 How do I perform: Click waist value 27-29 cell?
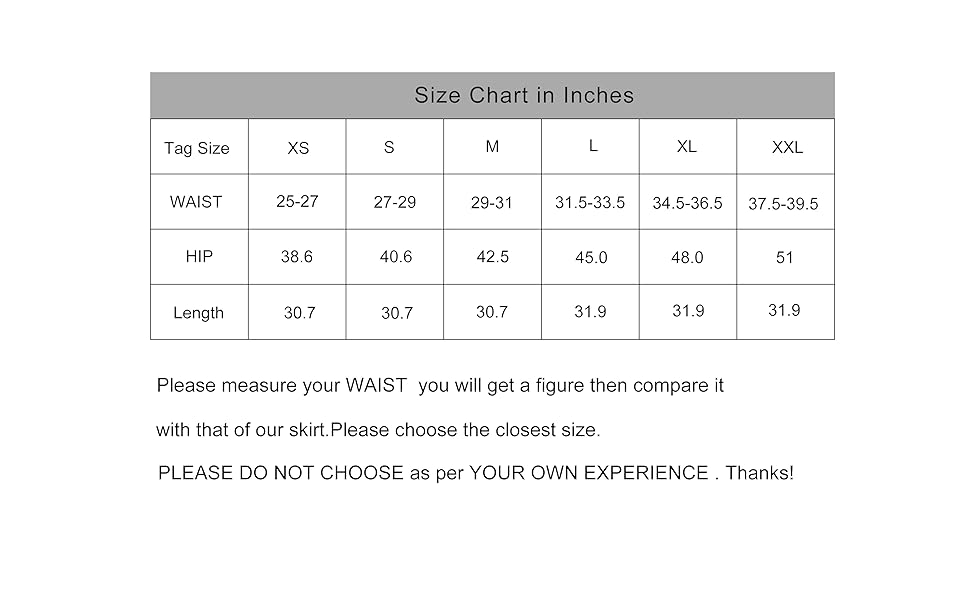tap(395, 202)
